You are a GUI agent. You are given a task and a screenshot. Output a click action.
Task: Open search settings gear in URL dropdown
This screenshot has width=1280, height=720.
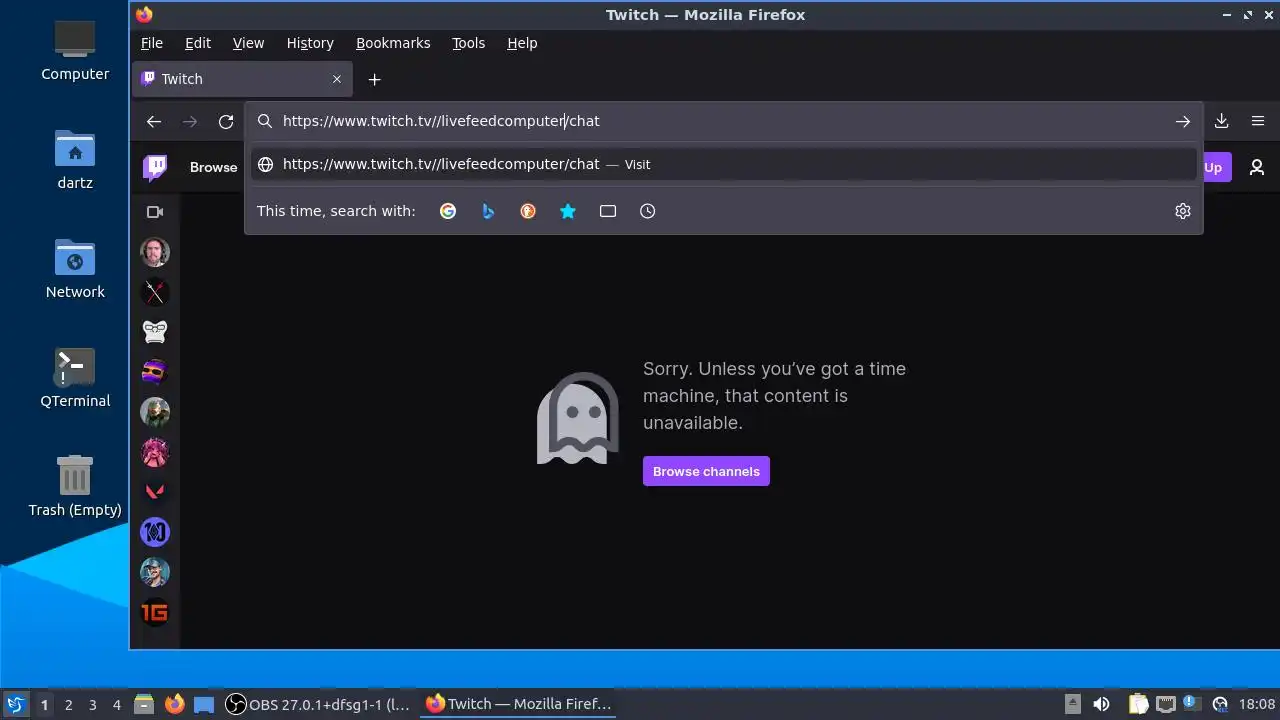[1183, 211]
